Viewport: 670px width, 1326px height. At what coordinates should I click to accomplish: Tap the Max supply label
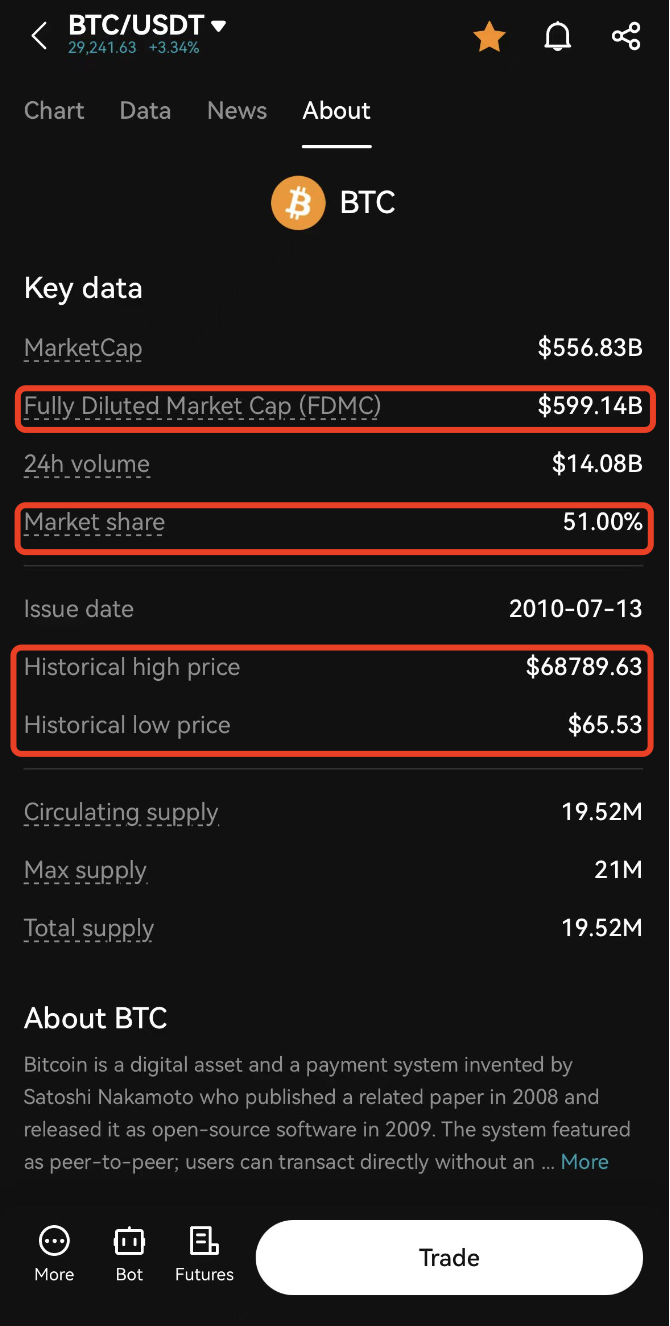[85, 871]
